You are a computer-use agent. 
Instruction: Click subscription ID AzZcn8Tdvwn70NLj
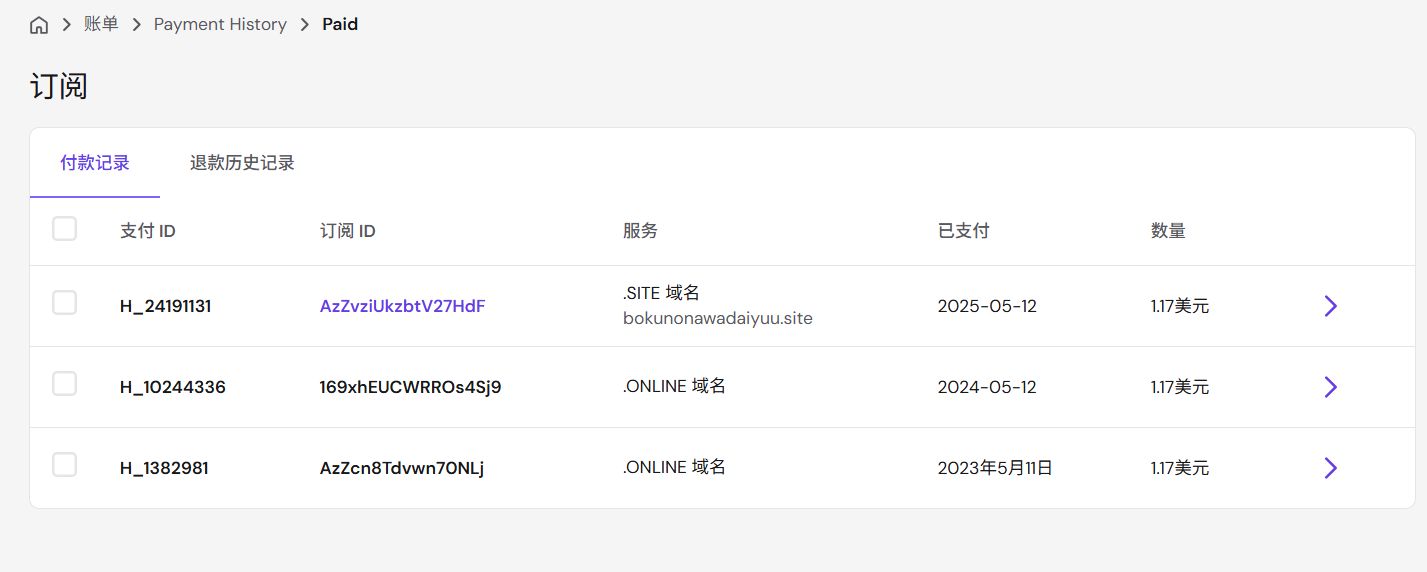click(x=402, y=468)
